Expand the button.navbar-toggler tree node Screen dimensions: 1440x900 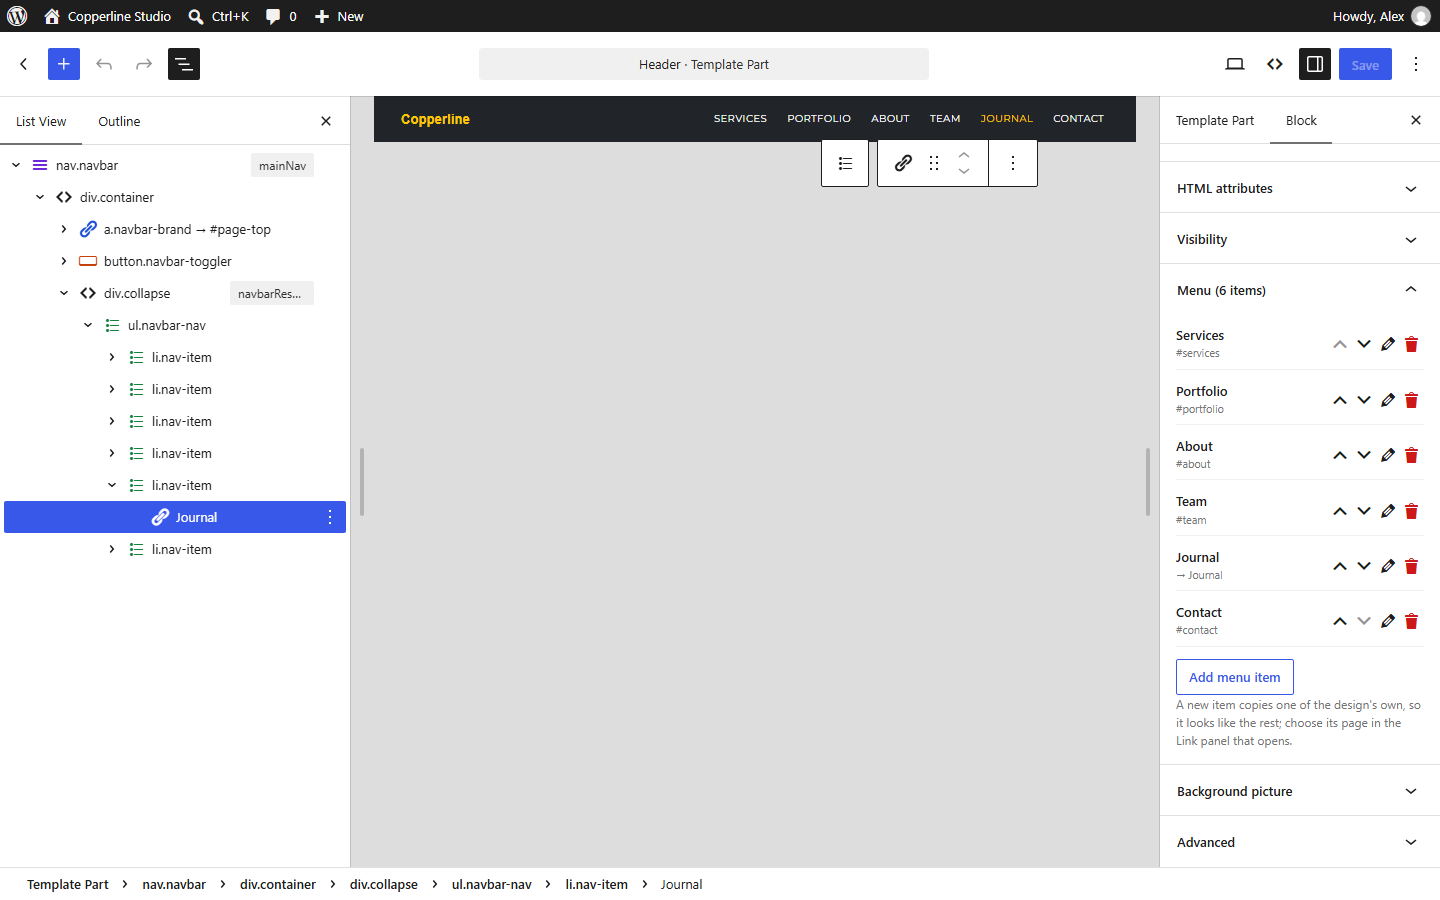64,261
